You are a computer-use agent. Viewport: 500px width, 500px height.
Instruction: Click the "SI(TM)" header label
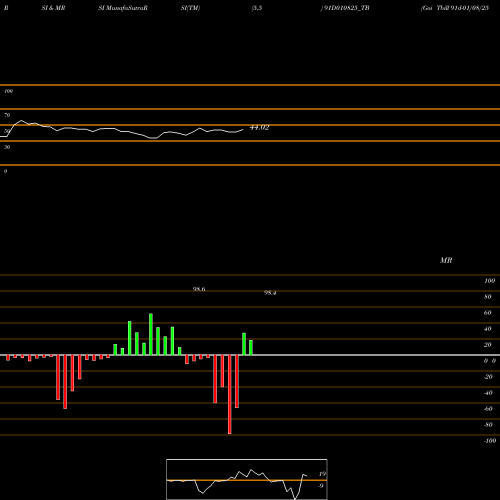[190, 8]
